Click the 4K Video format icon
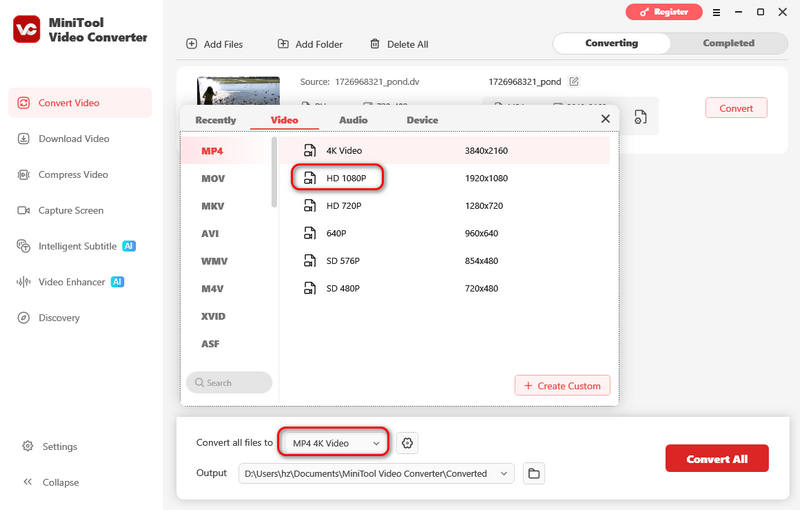Screen dimensions: 800x510 [x=310, y=150]
